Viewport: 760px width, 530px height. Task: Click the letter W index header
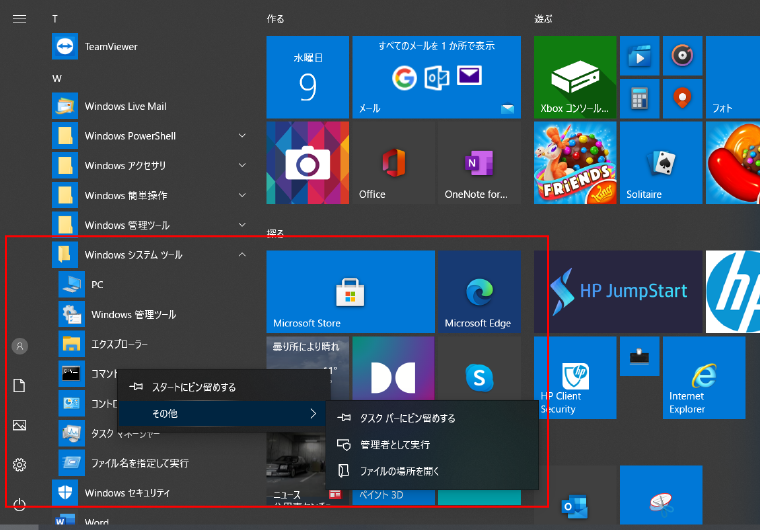click(x=57, y=79)
